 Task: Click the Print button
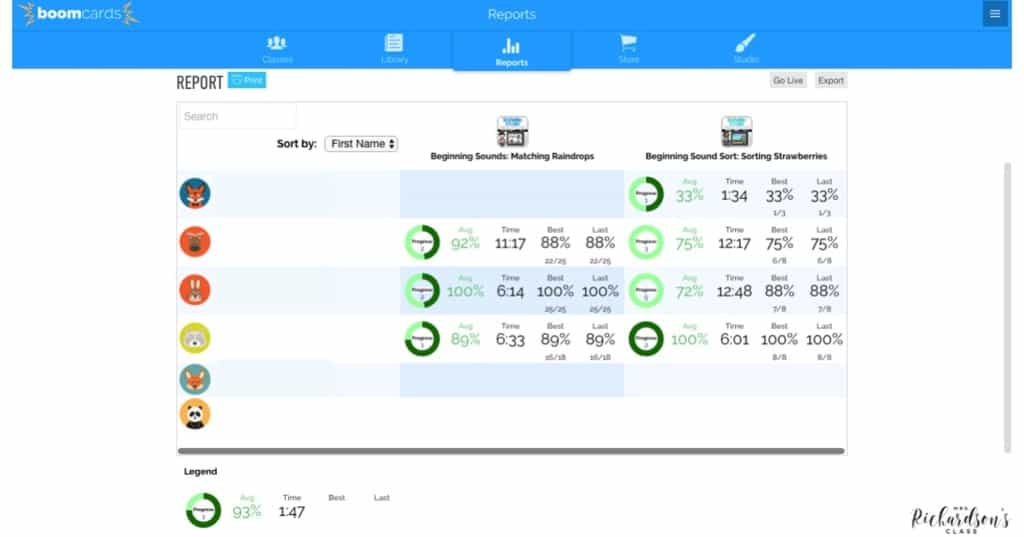[x=247, y=80]
